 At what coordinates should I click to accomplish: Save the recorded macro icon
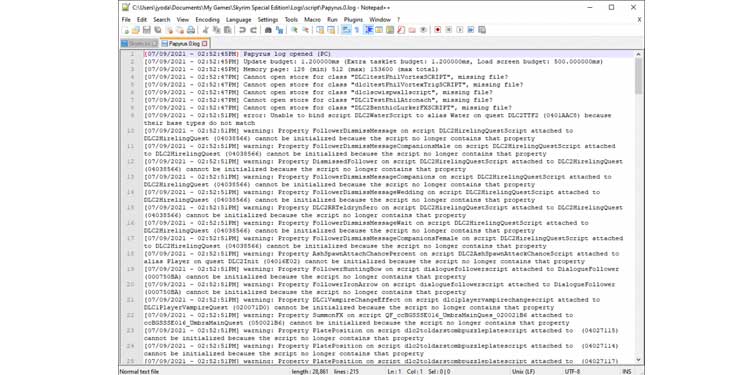481,30
